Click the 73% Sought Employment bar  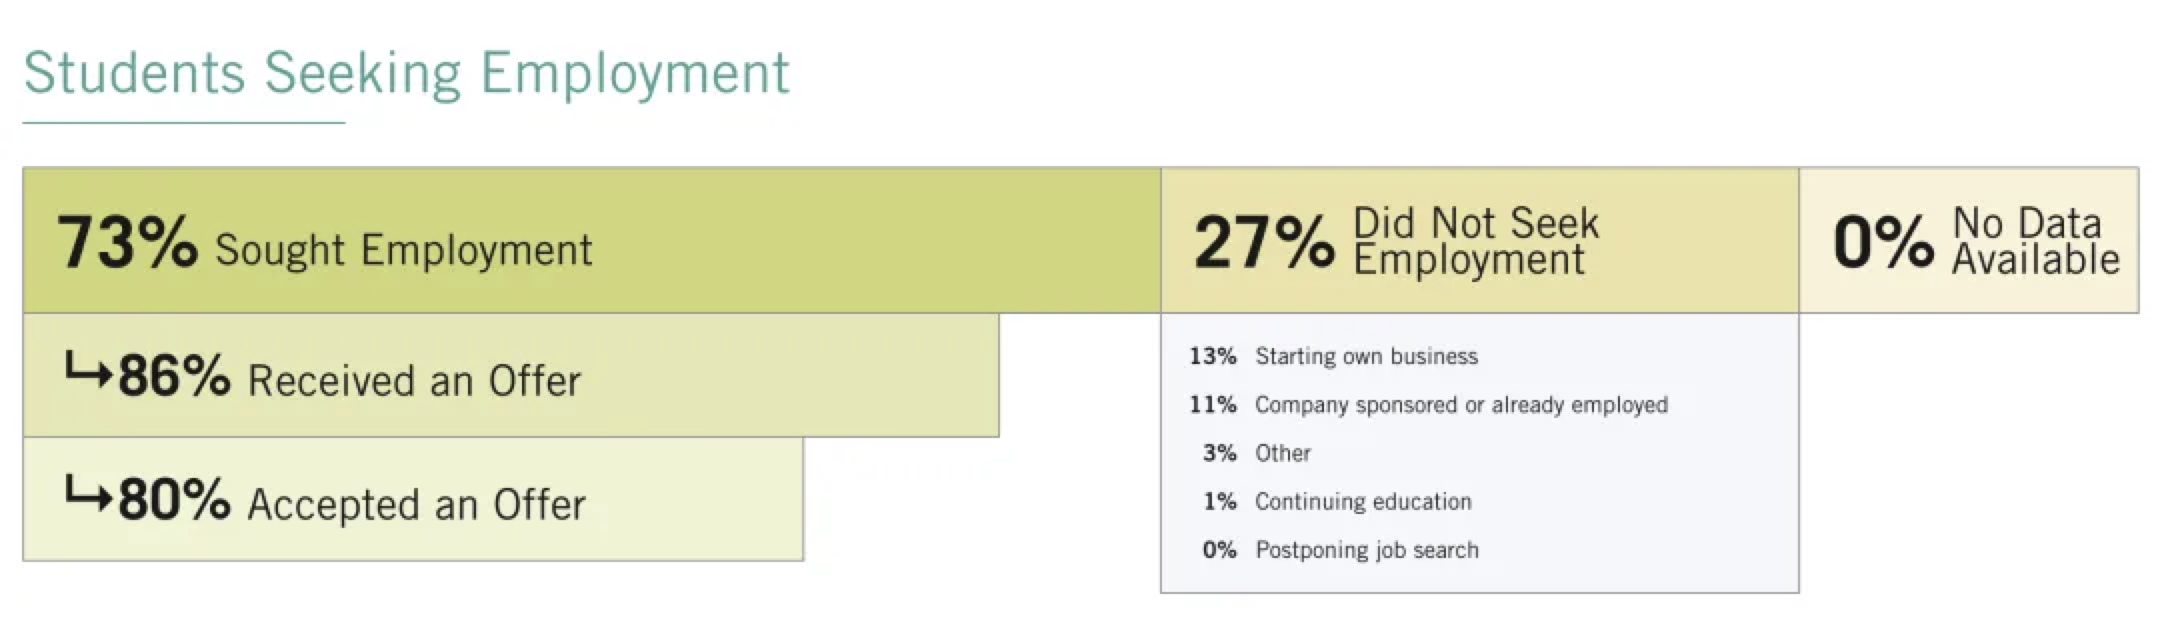[592, 241]
